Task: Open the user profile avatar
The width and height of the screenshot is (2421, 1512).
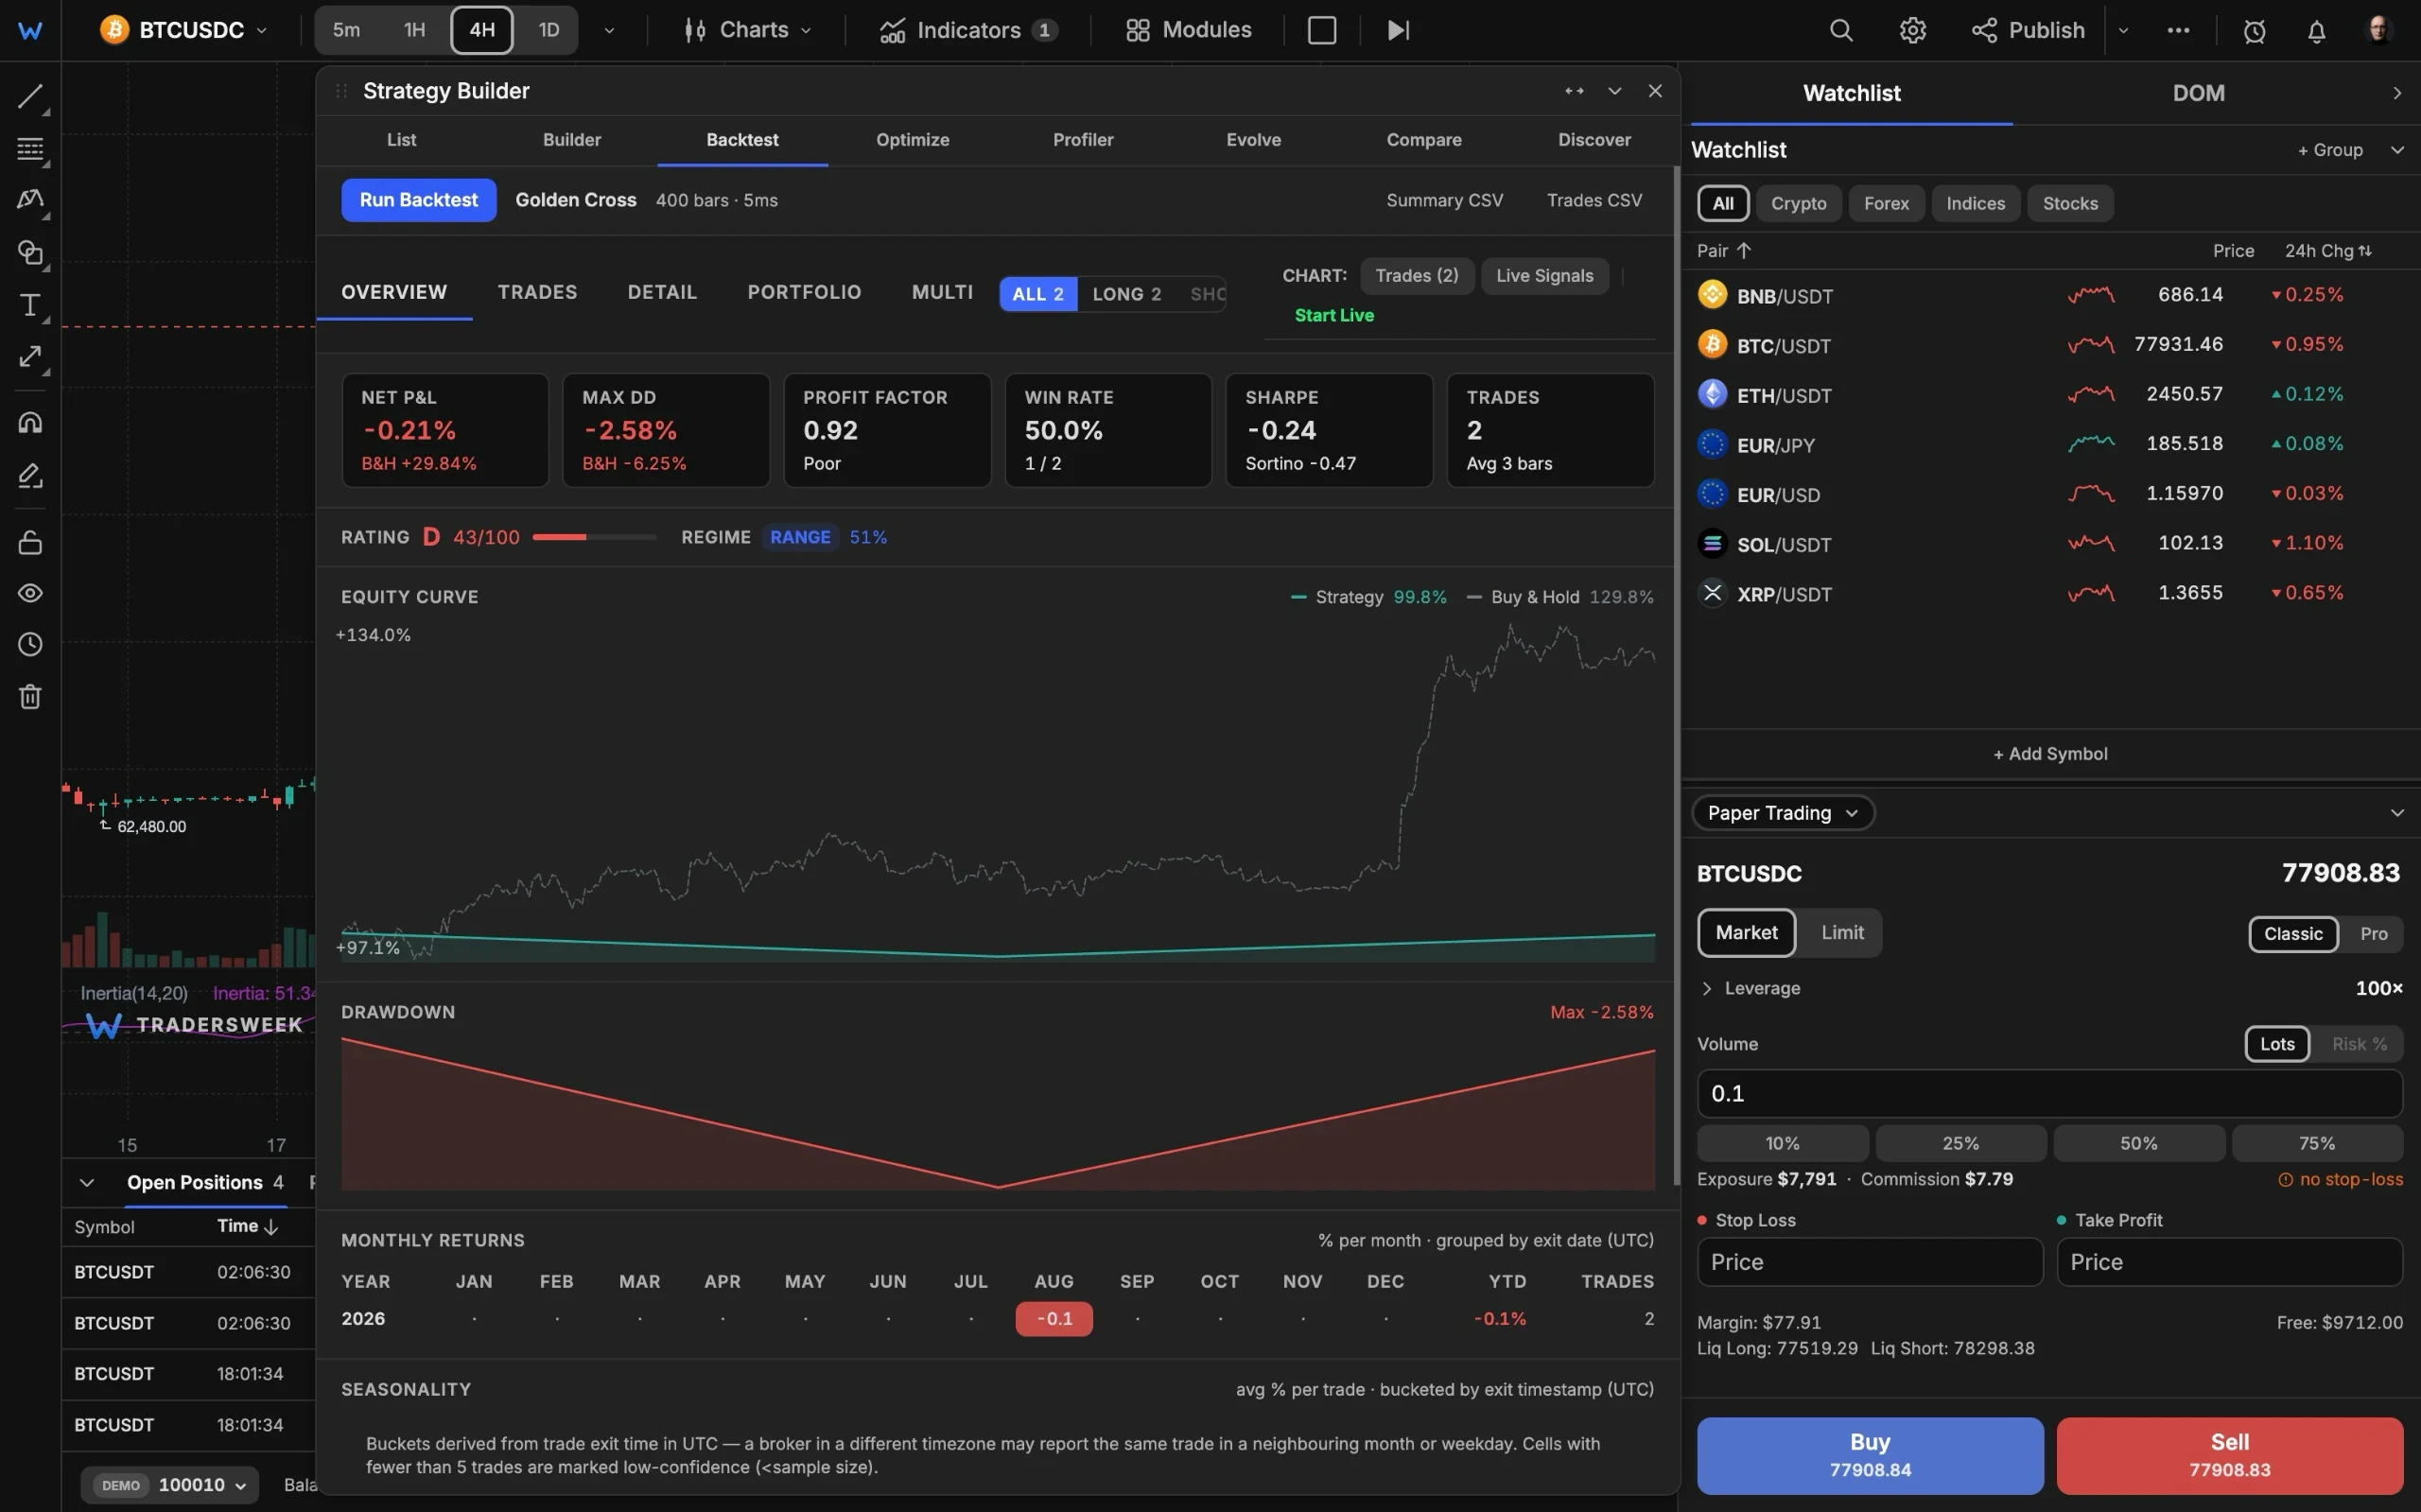Action: 2379,30
